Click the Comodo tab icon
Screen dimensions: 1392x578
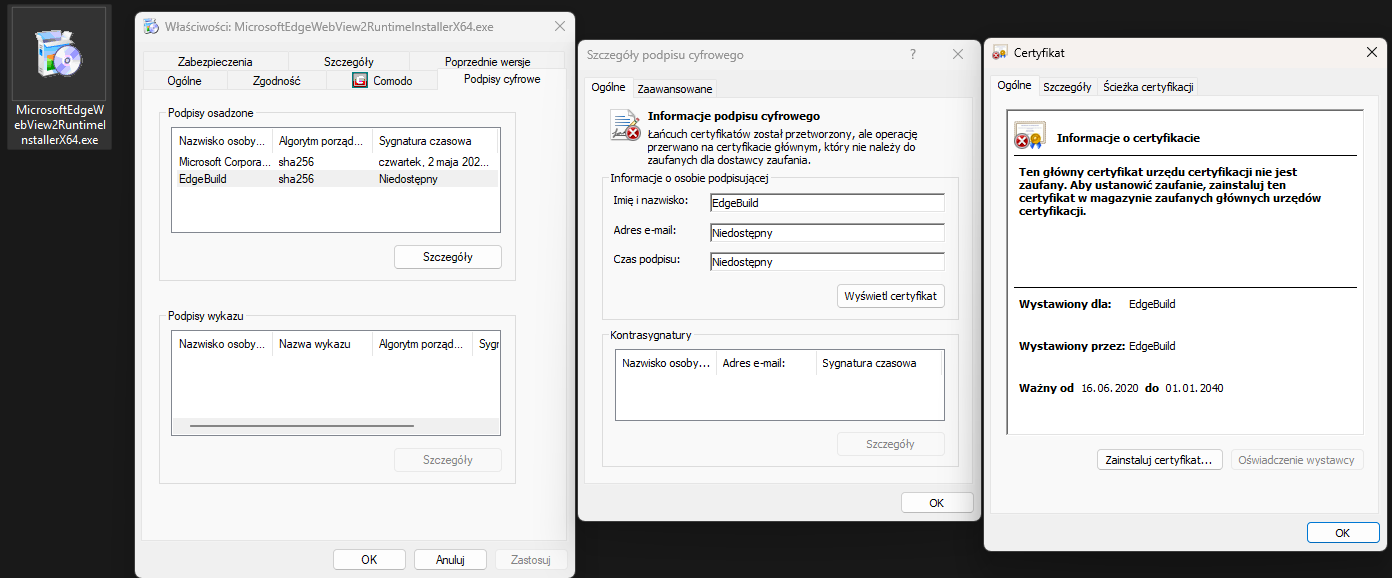click(x=361, y=80)
